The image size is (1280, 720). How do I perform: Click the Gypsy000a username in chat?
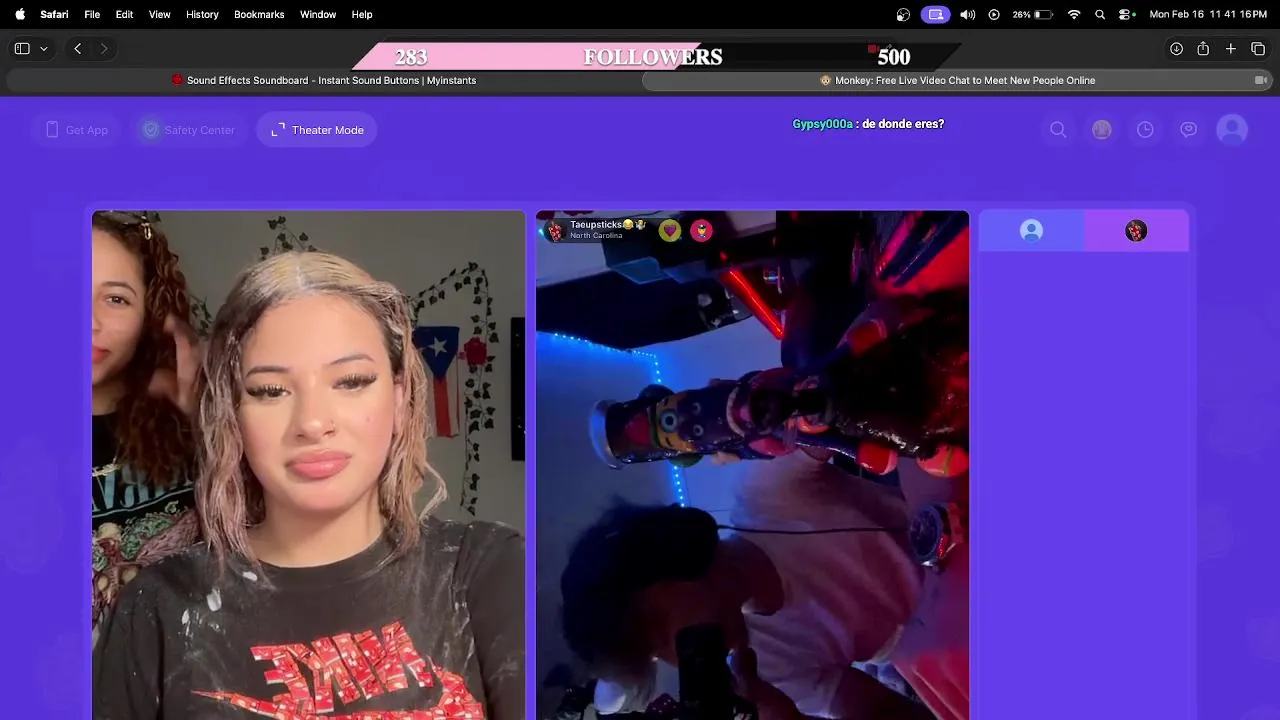point(822,124)
